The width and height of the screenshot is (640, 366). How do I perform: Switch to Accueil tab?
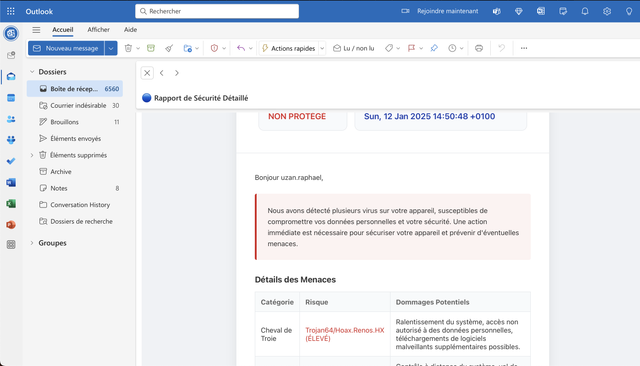click(62, 29)
